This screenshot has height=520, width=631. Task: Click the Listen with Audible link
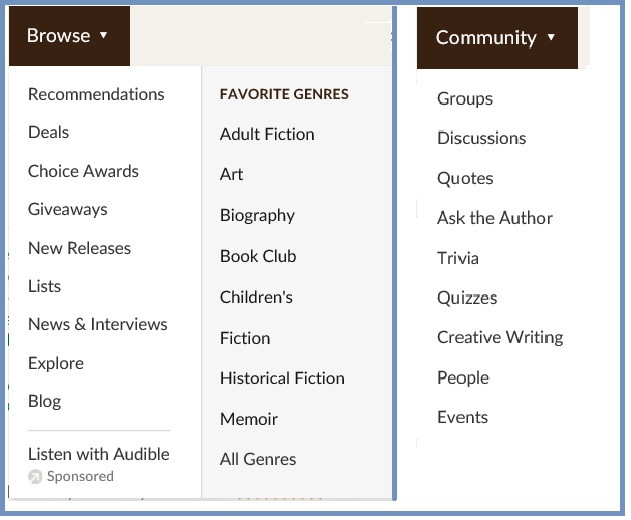98,454
